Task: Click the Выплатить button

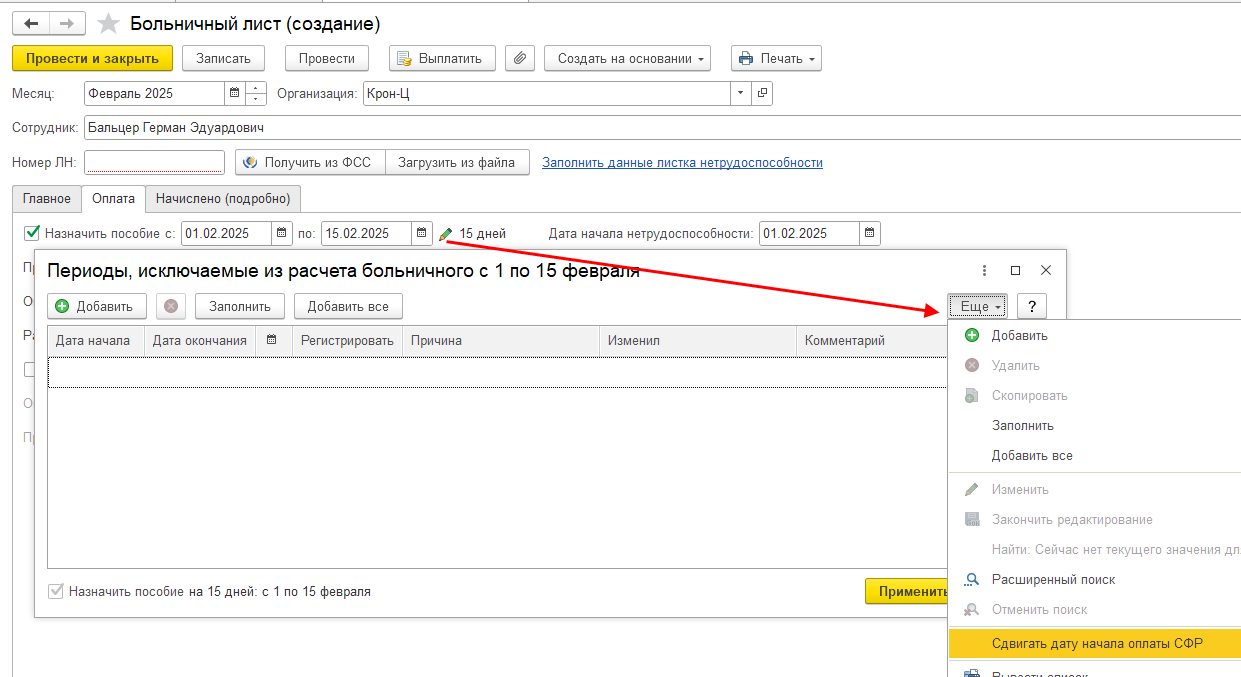Action: [442, 58]
